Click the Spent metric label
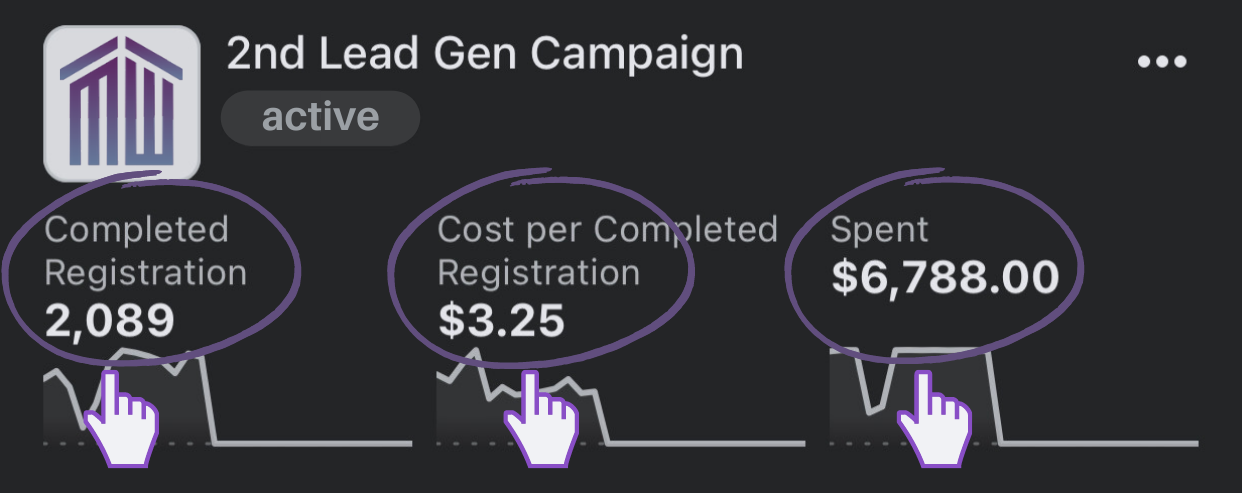1242x493 pixels. click(880, 231)
